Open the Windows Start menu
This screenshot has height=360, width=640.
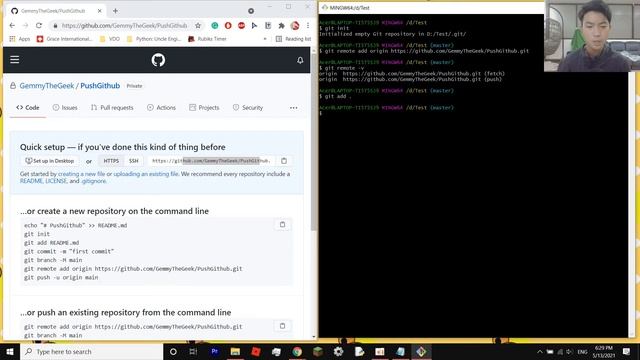(10, 351)
